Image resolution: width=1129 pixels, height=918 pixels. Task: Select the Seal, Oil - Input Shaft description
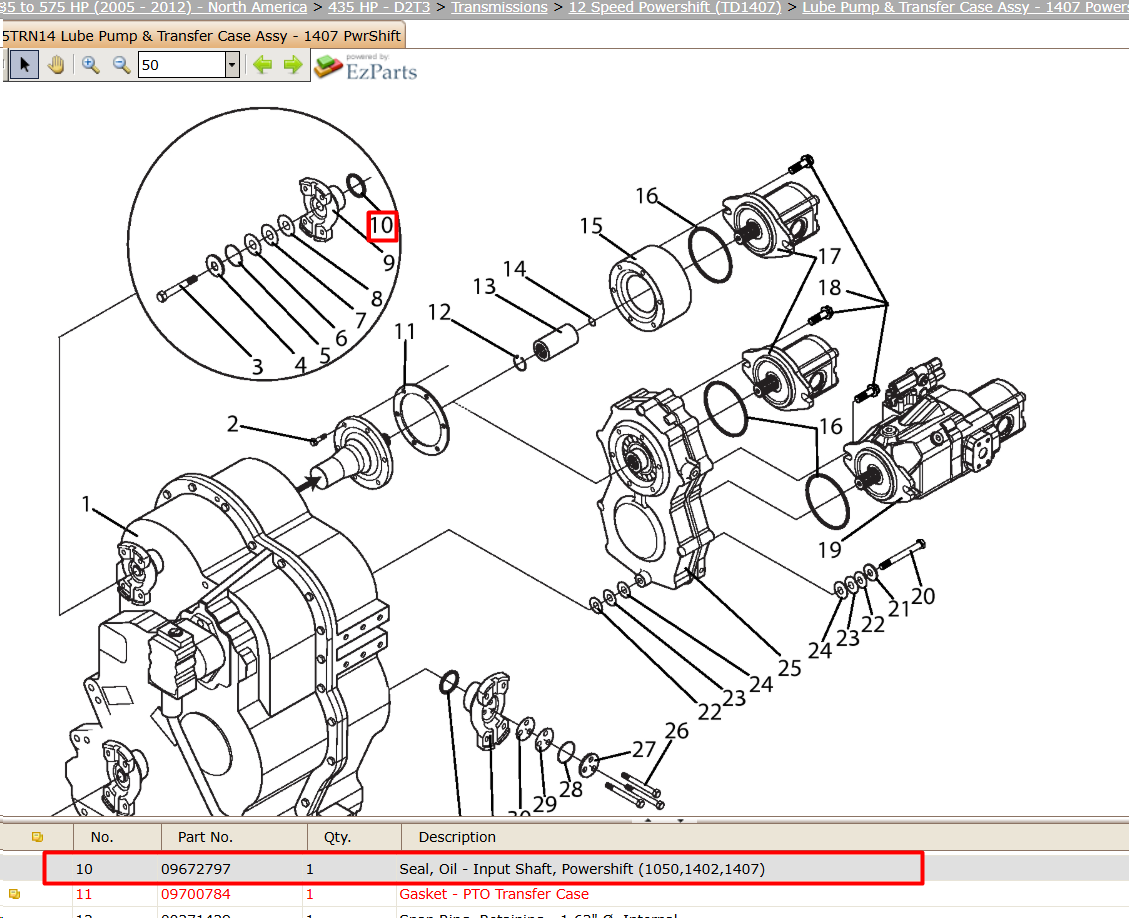point(582,869)
